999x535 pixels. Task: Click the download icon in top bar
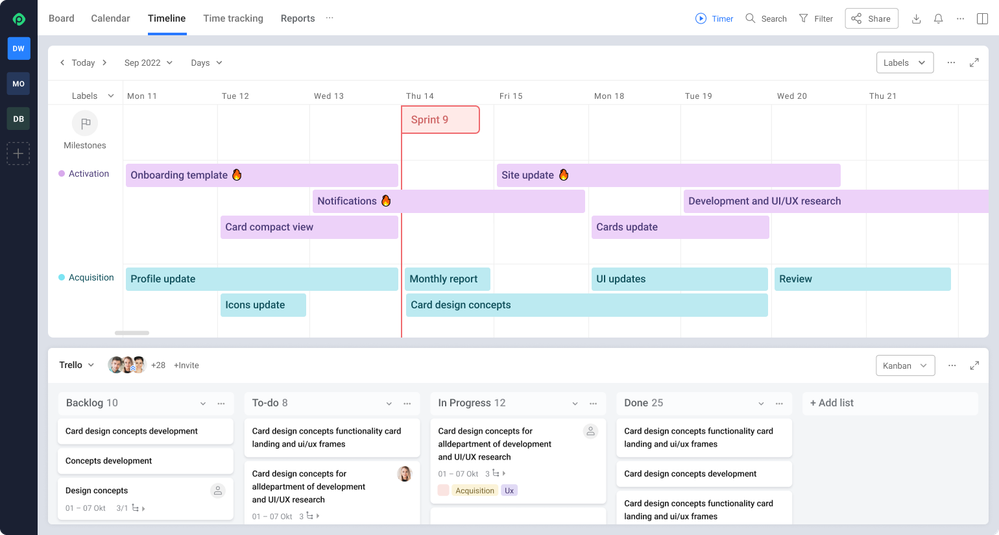(916, 18)
